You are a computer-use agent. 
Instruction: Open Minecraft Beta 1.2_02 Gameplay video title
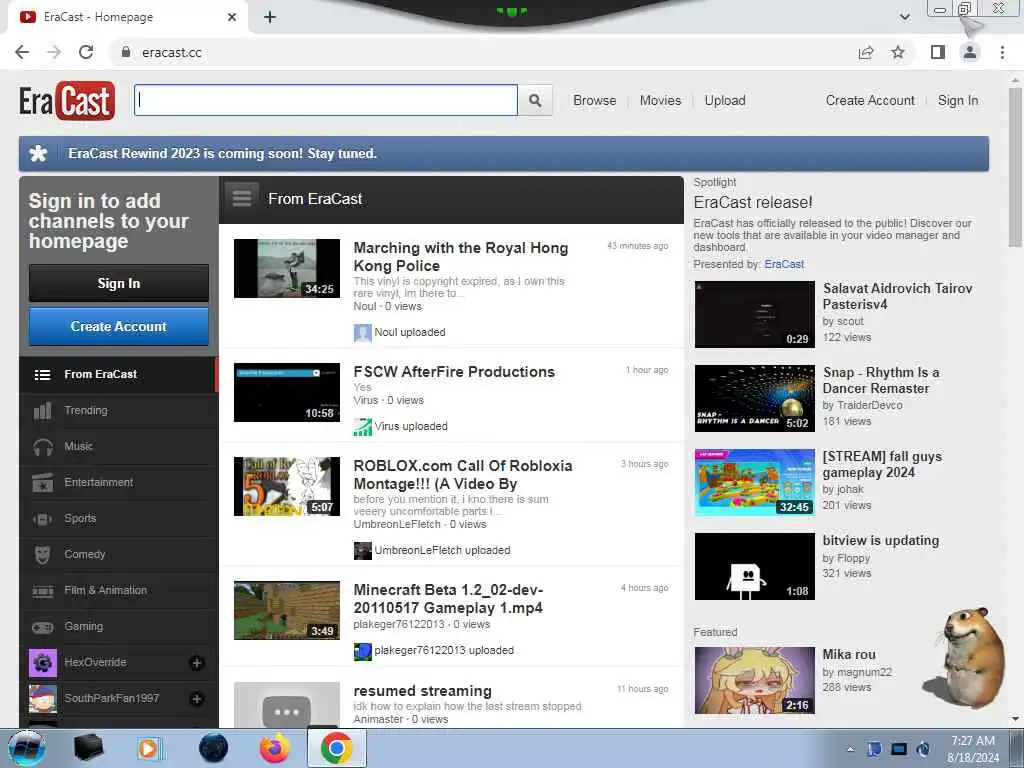tap(448, 599)
